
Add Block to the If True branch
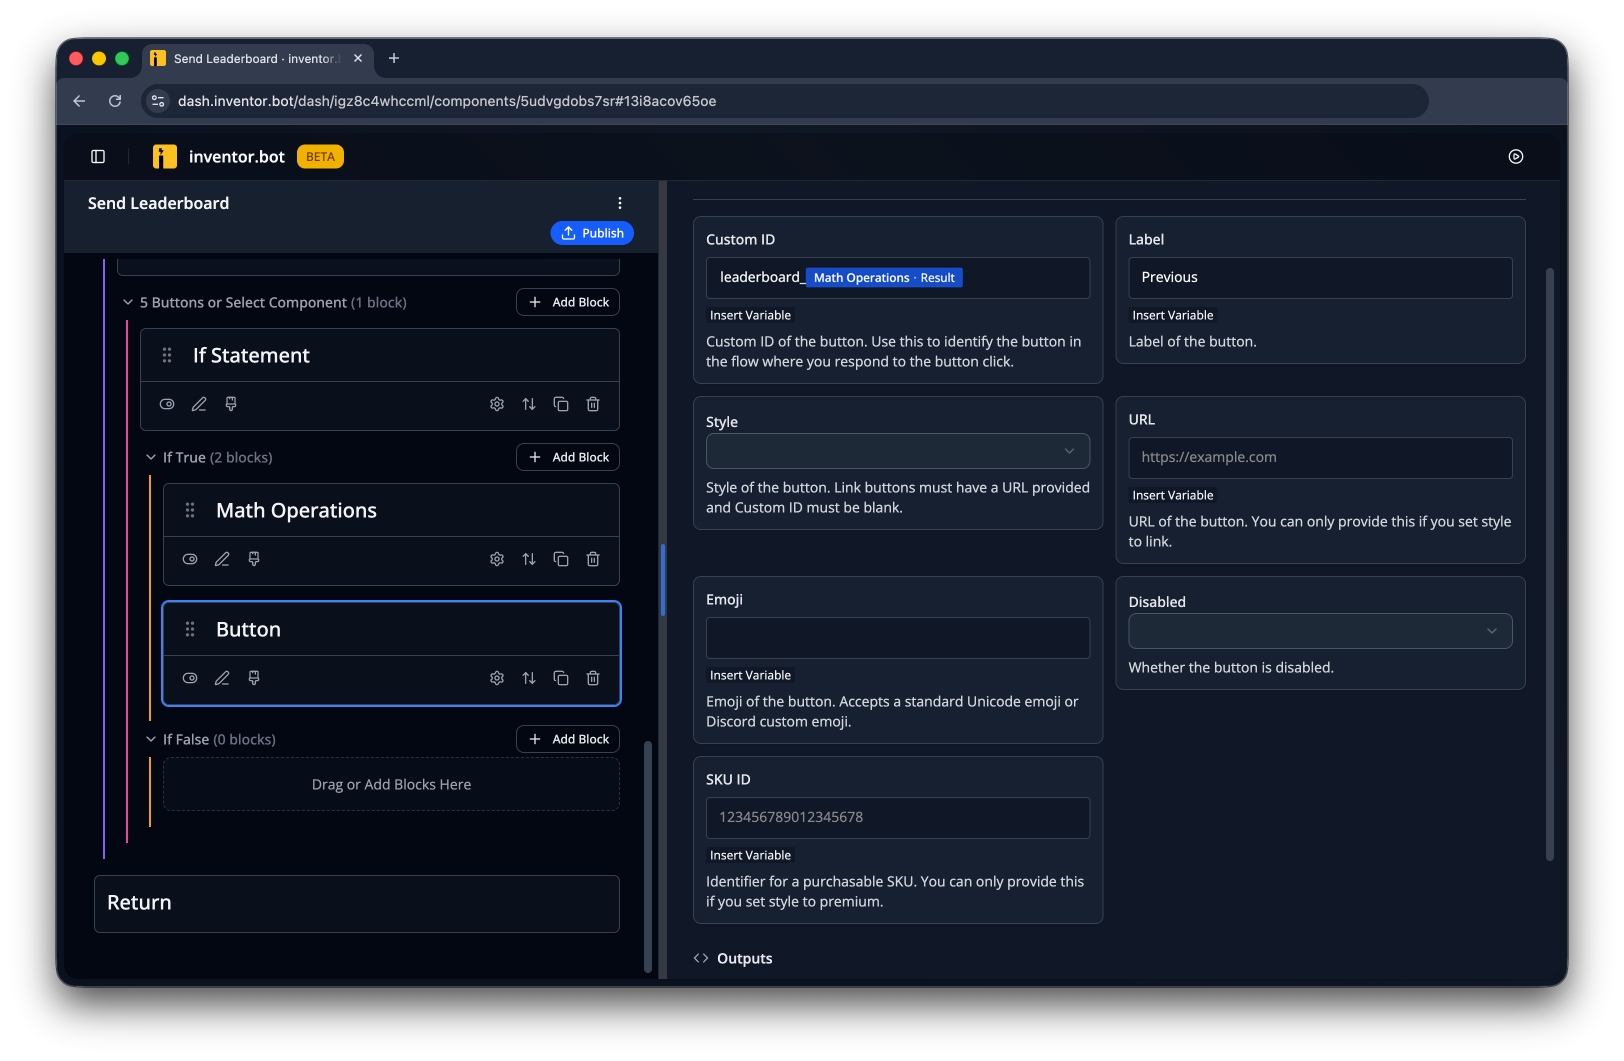[568, 457]
